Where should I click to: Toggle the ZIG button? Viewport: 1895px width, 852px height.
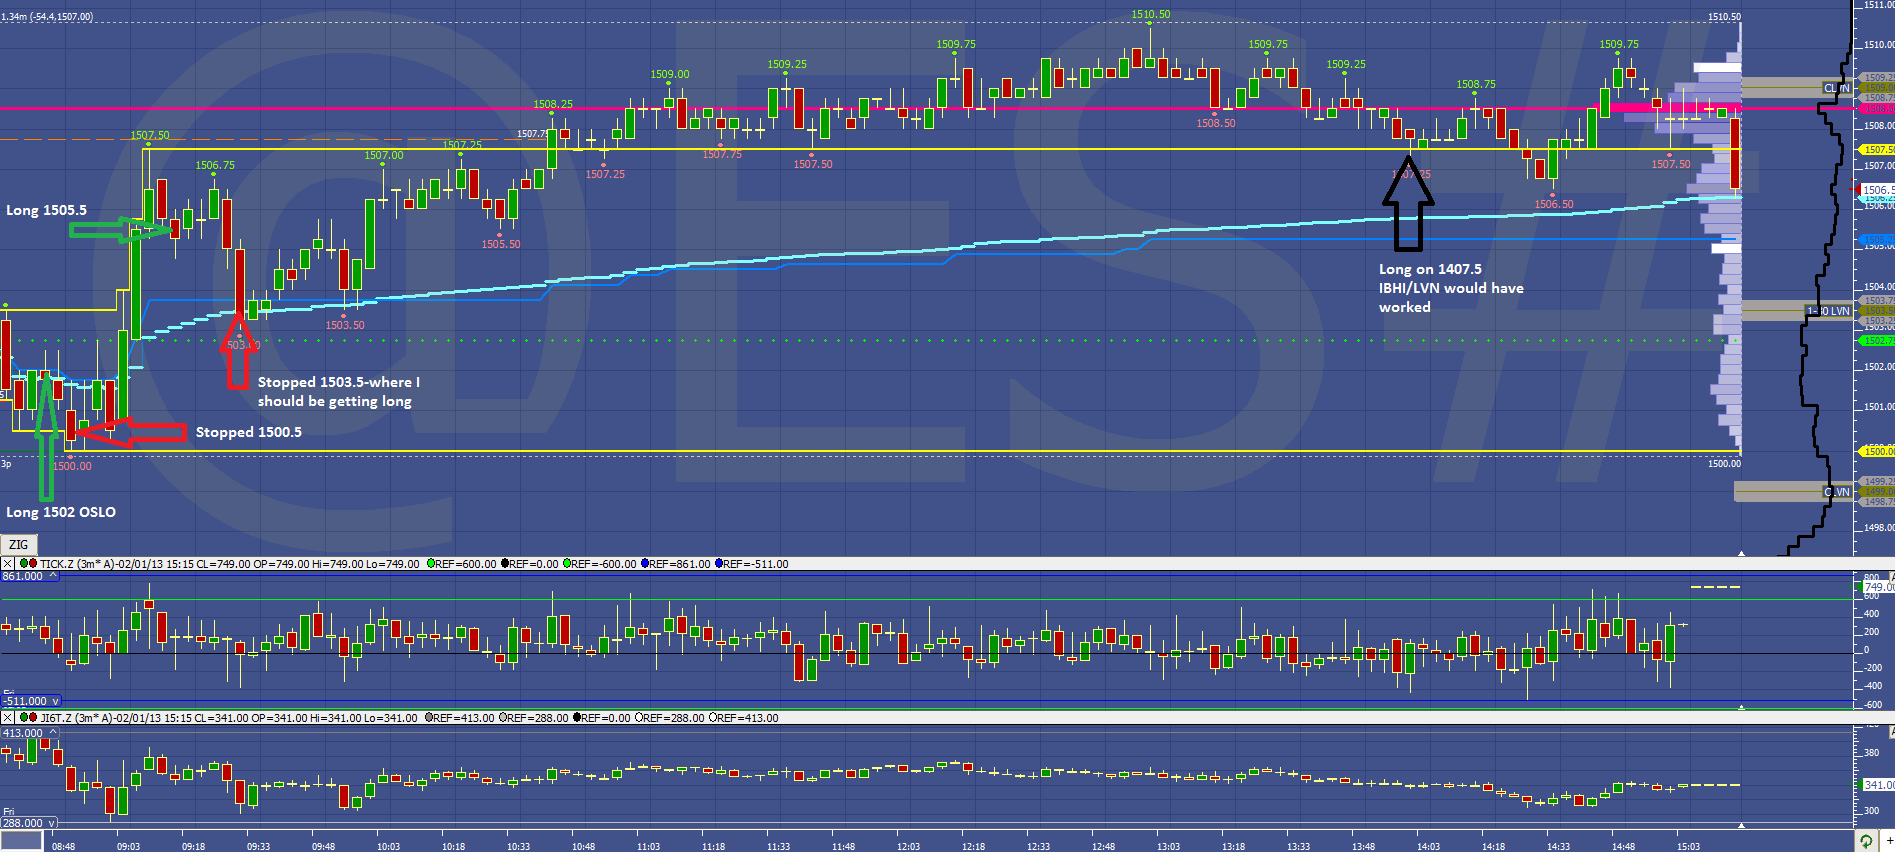point(19,545)
